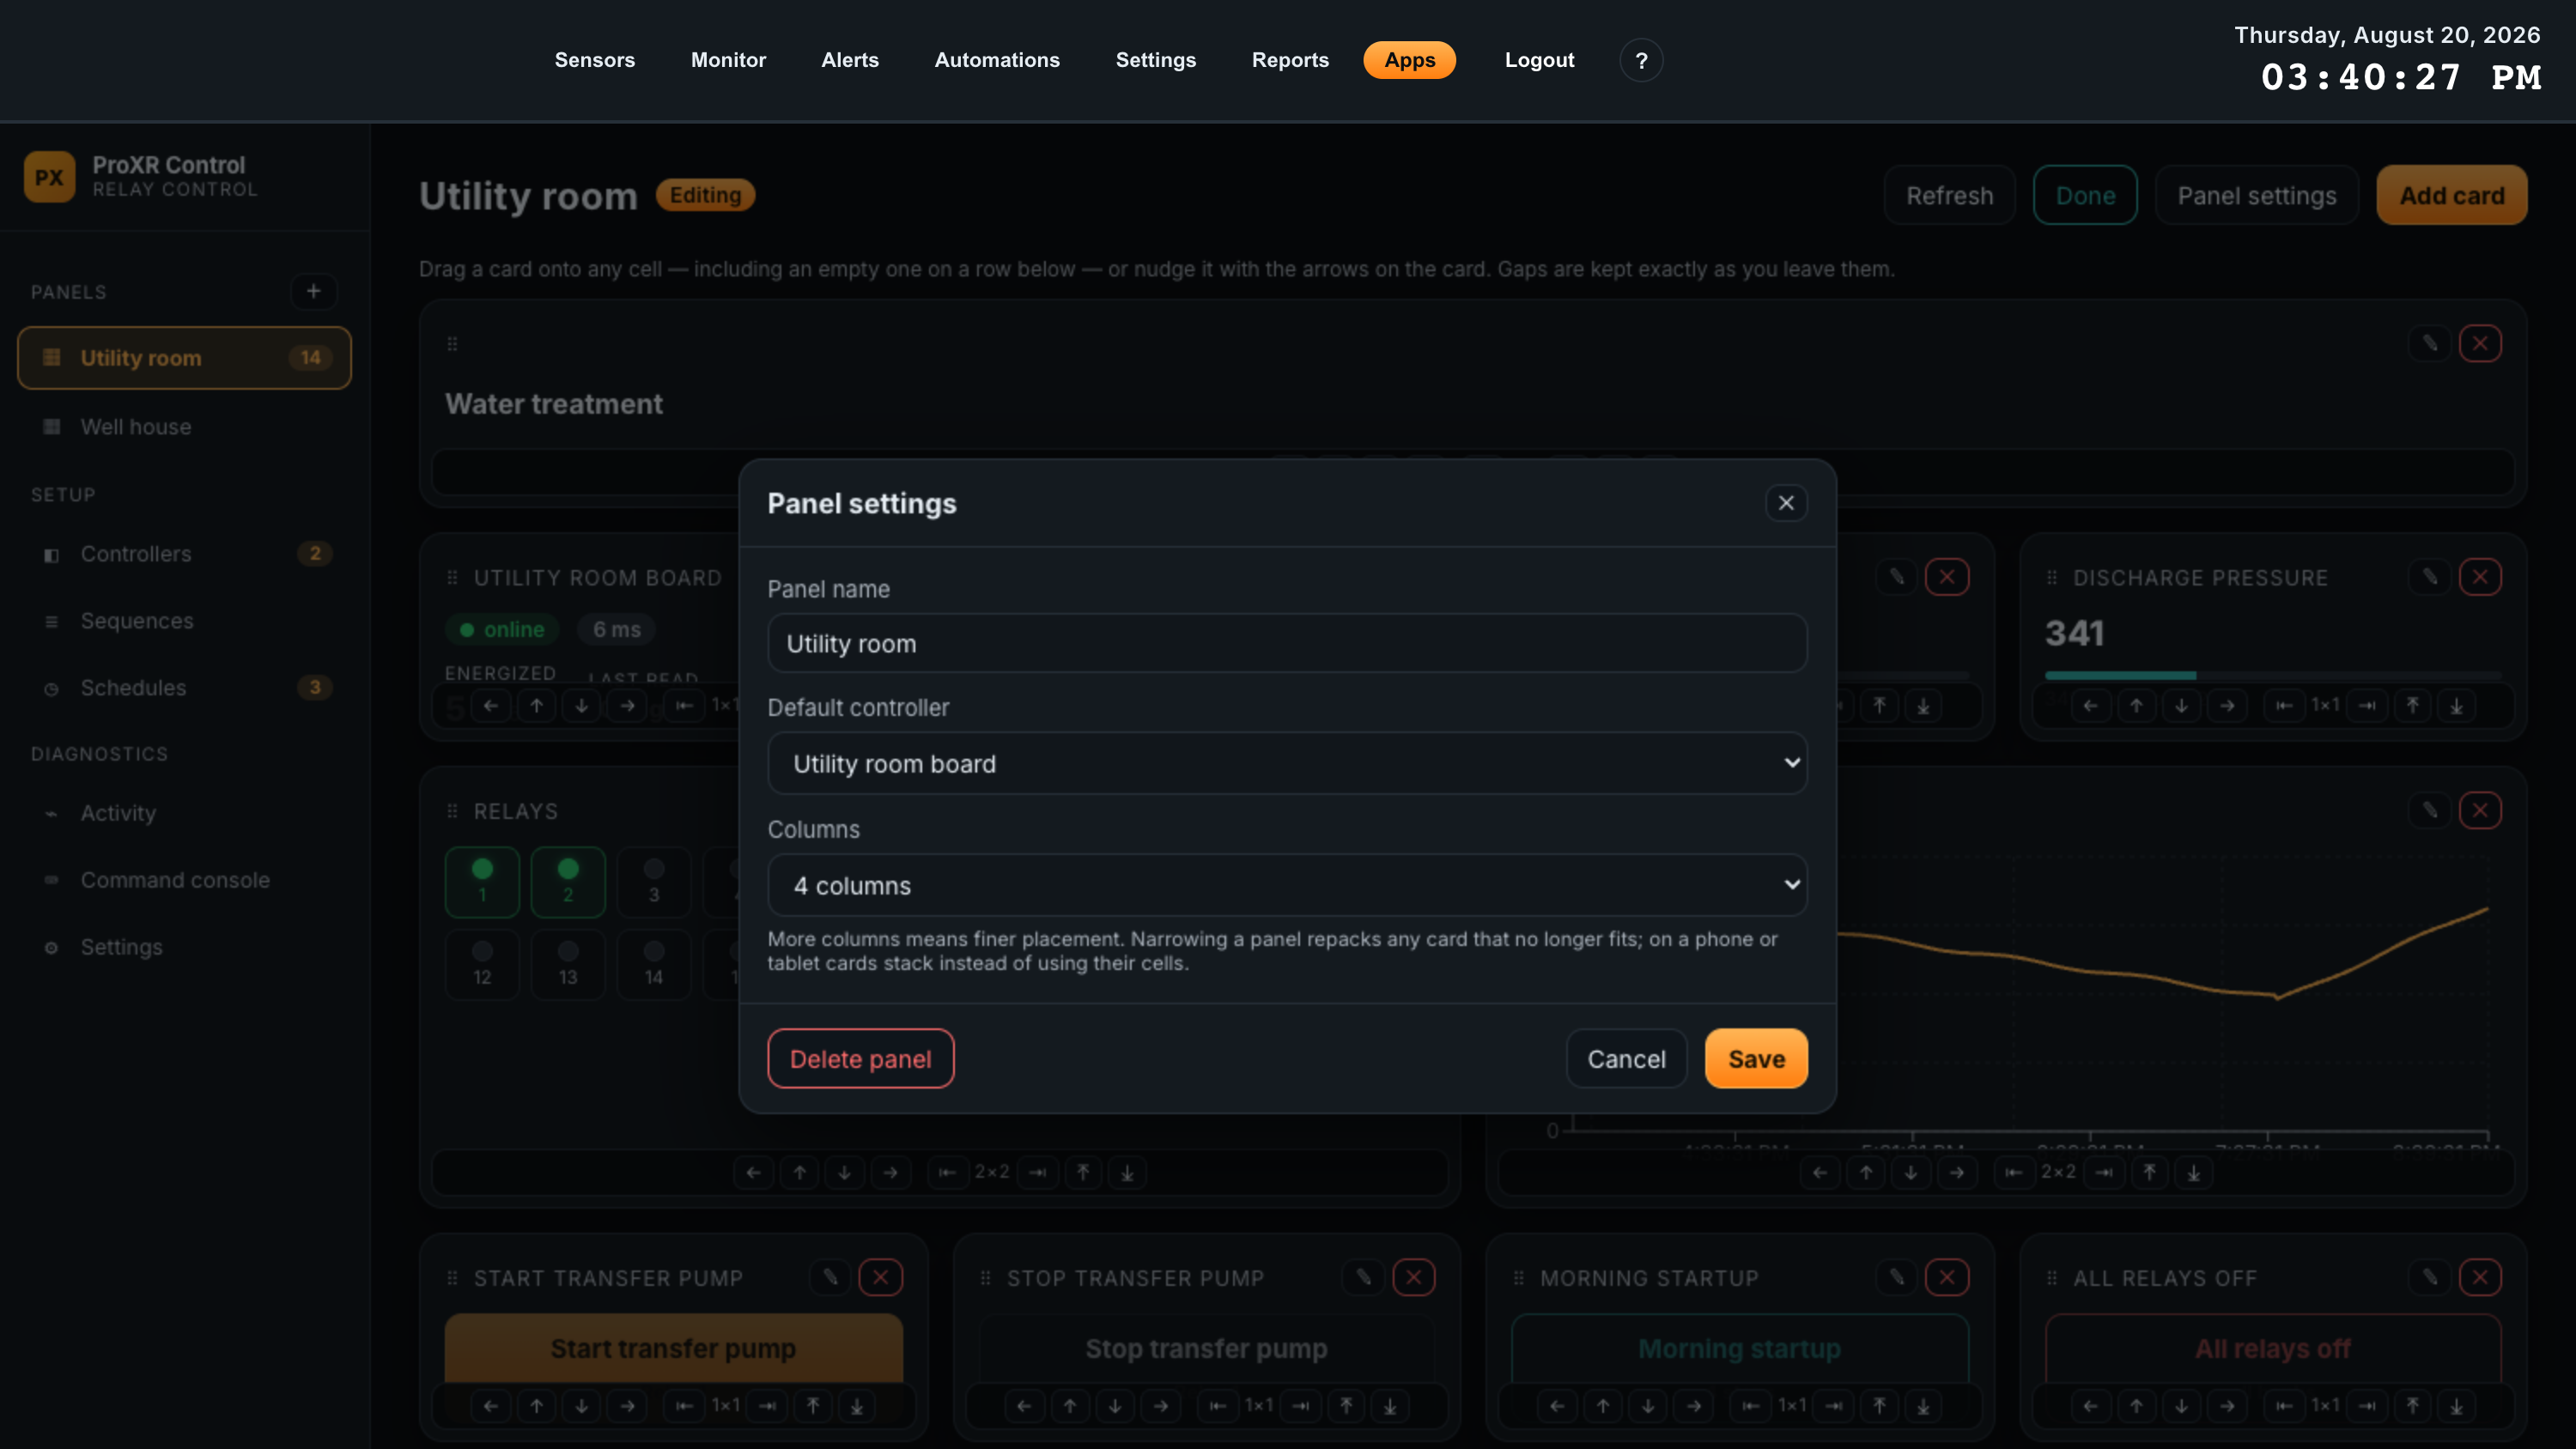Viewport: 2576px width, 1449px height.
Task: Open Controllers in the Setup section
Action: pos(184,554)
